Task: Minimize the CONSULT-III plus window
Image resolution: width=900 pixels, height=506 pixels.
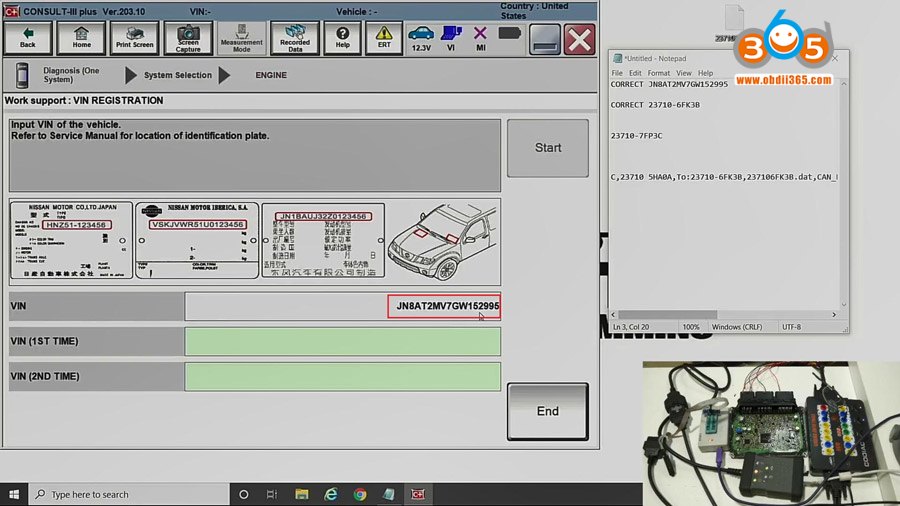Action: 545,40
